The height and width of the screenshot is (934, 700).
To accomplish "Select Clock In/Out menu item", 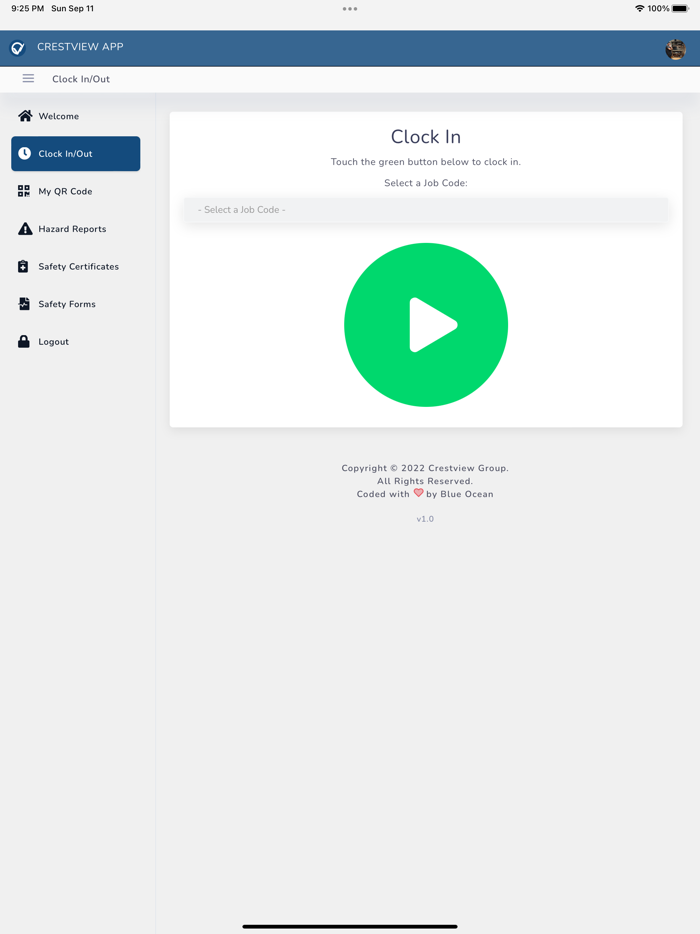I will 76,154.
